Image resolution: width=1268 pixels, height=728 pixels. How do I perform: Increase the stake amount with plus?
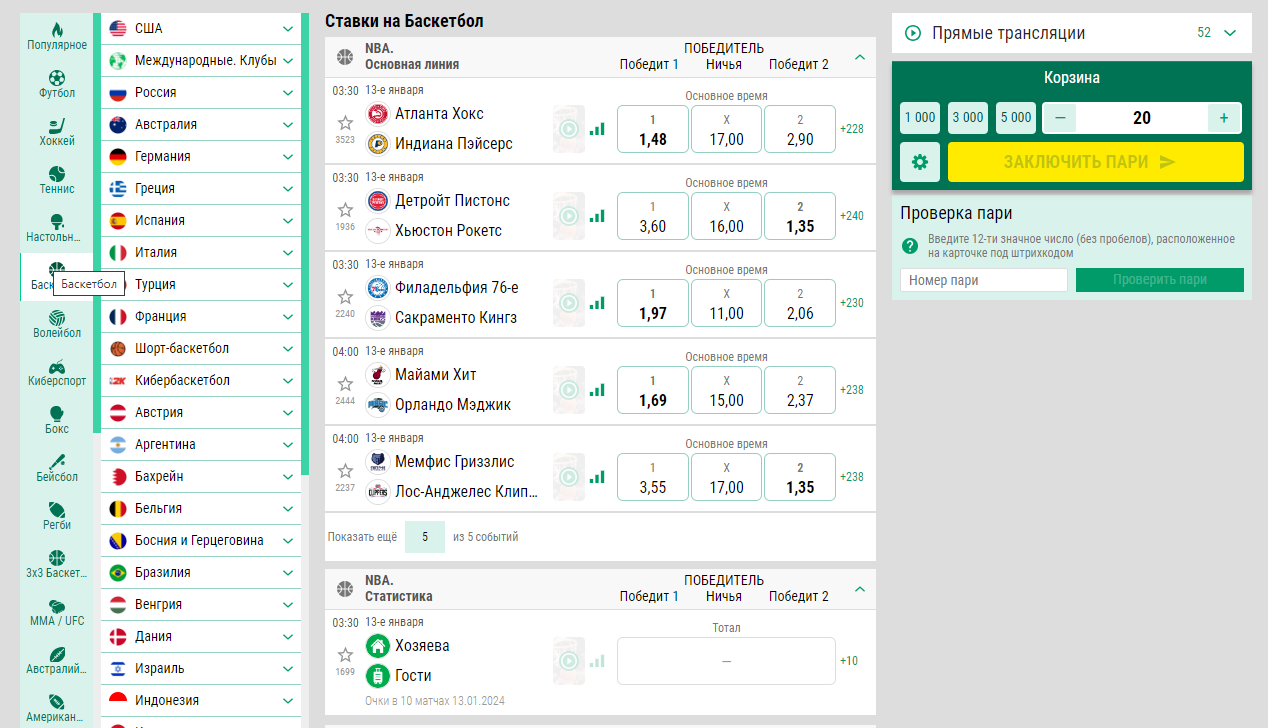click(x=1224, y=118)
